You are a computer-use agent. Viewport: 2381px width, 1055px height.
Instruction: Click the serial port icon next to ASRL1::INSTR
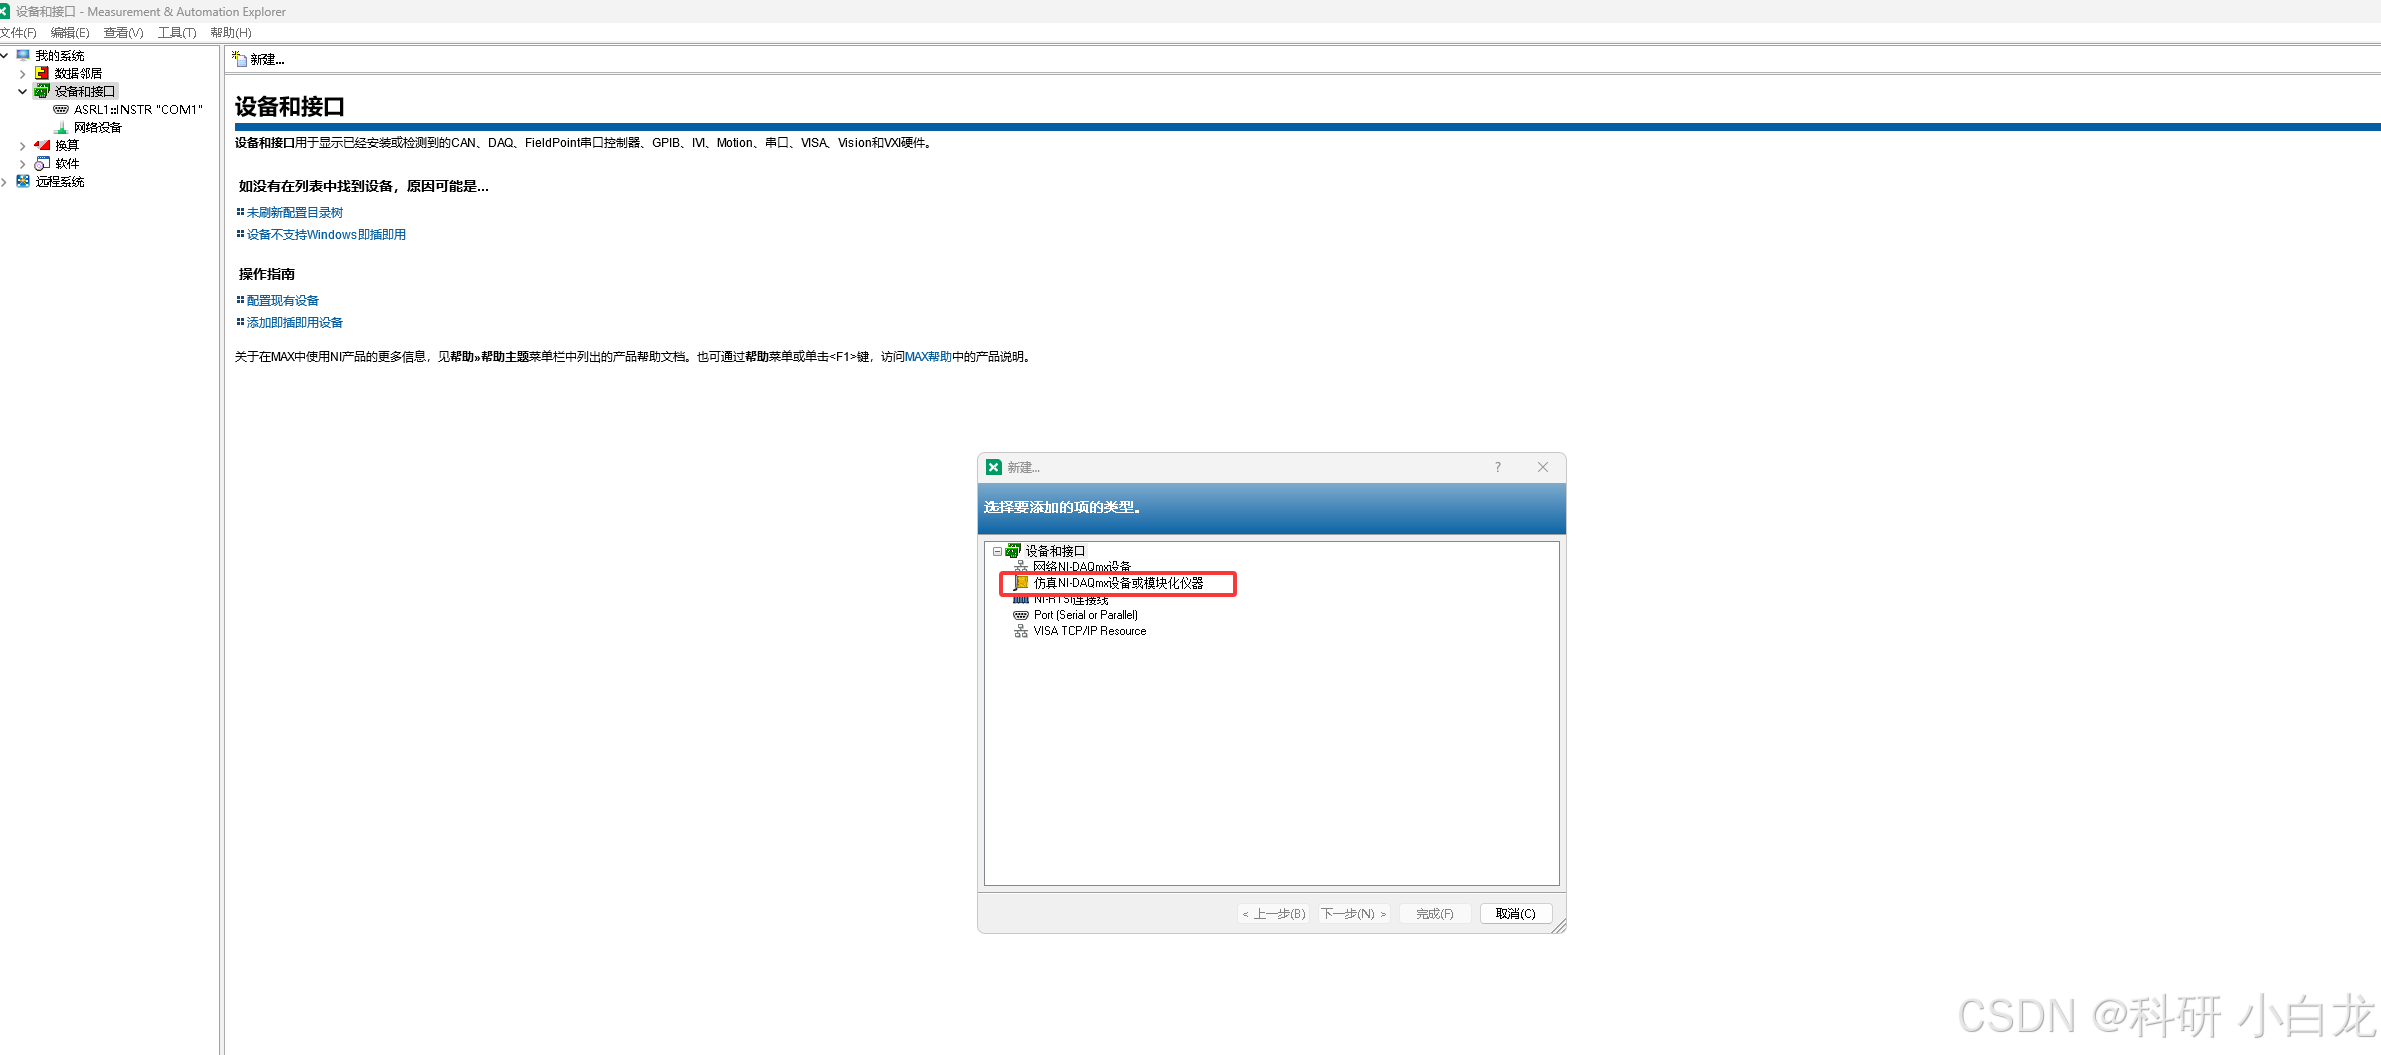tap(61, 109)
